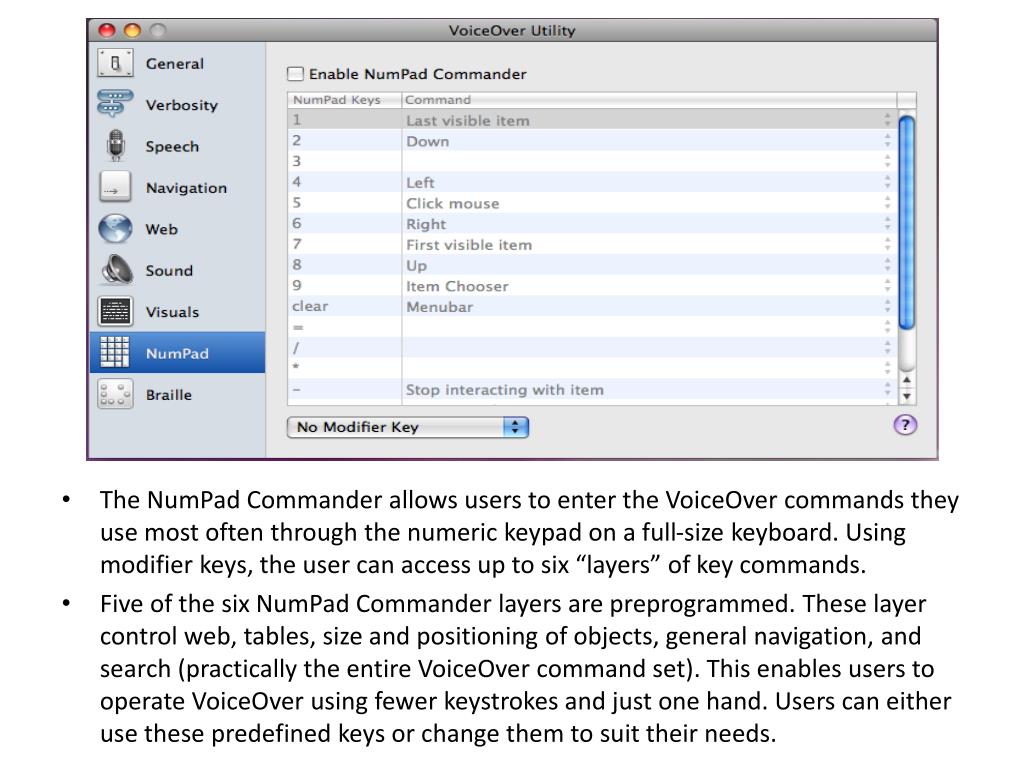
Task: Select the Verbosity speech-bubble icon
Action: pyautogui.click(x=115, y=104)
